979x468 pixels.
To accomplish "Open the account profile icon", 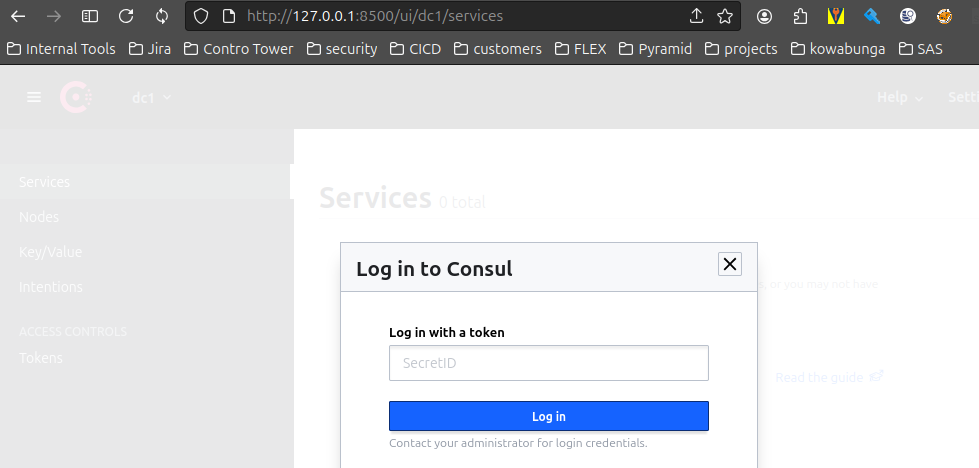I will tap(764, 16).
